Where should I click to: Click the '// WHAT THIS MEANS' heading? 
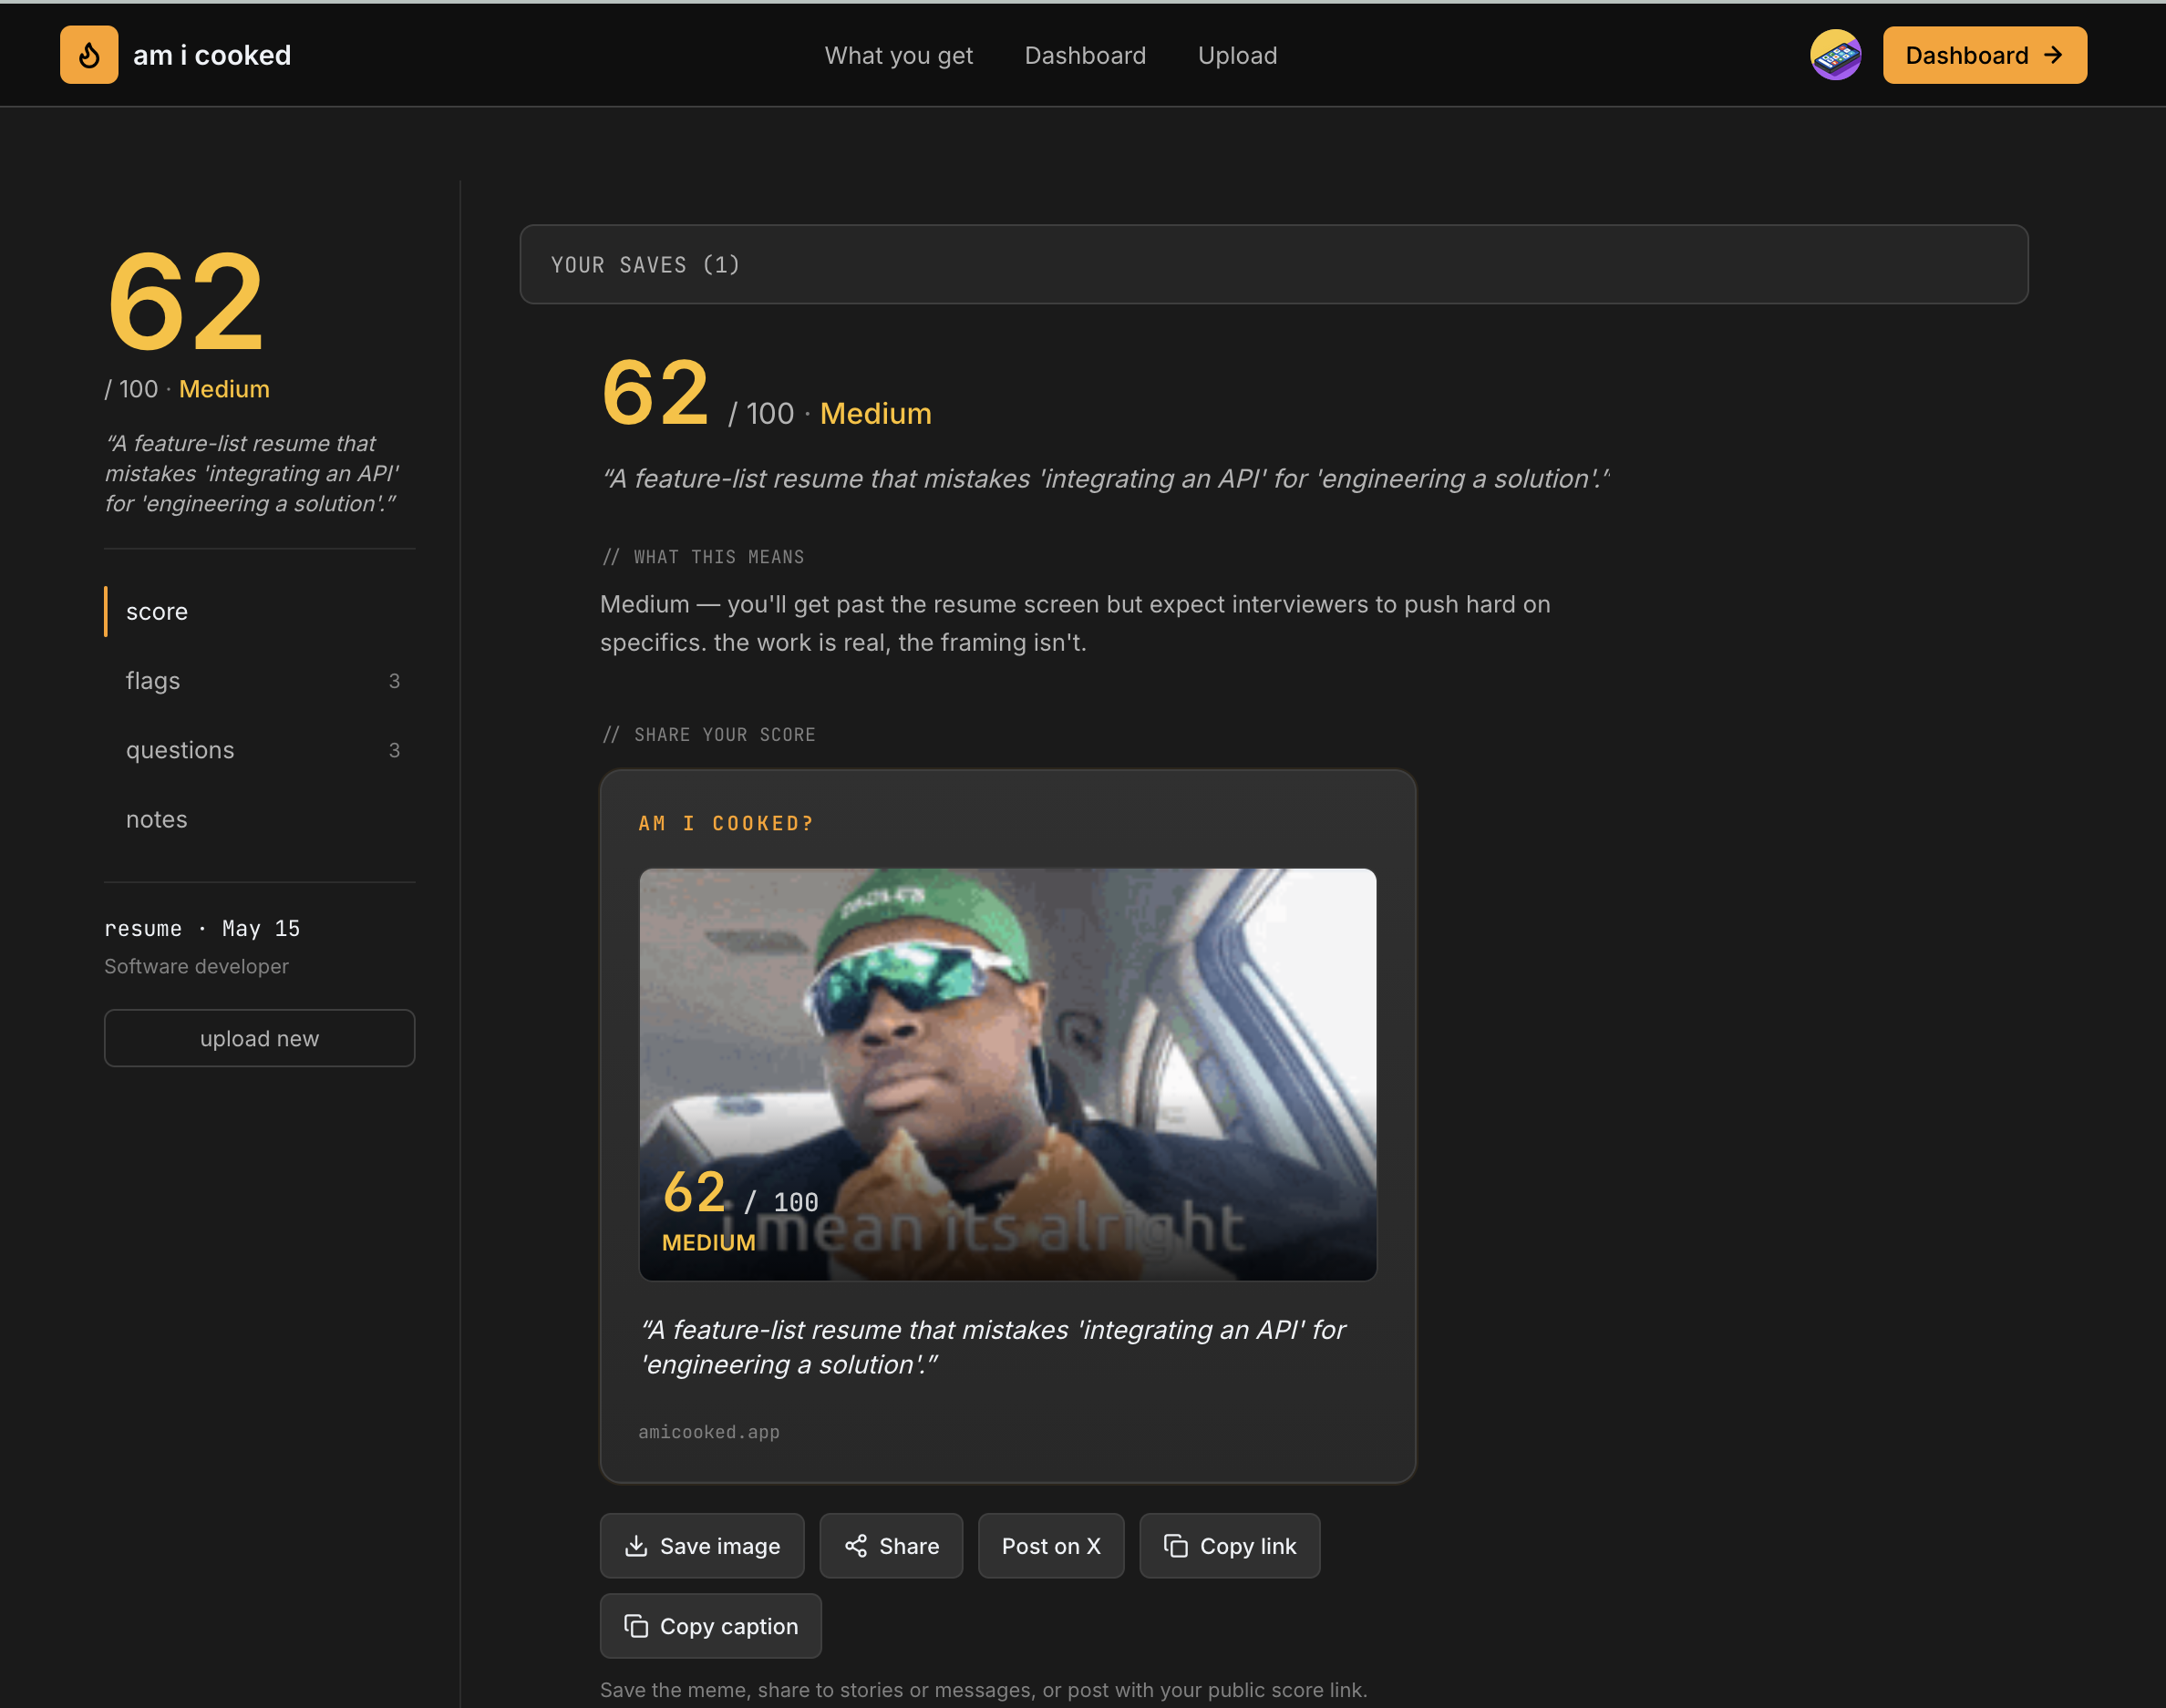703,557
